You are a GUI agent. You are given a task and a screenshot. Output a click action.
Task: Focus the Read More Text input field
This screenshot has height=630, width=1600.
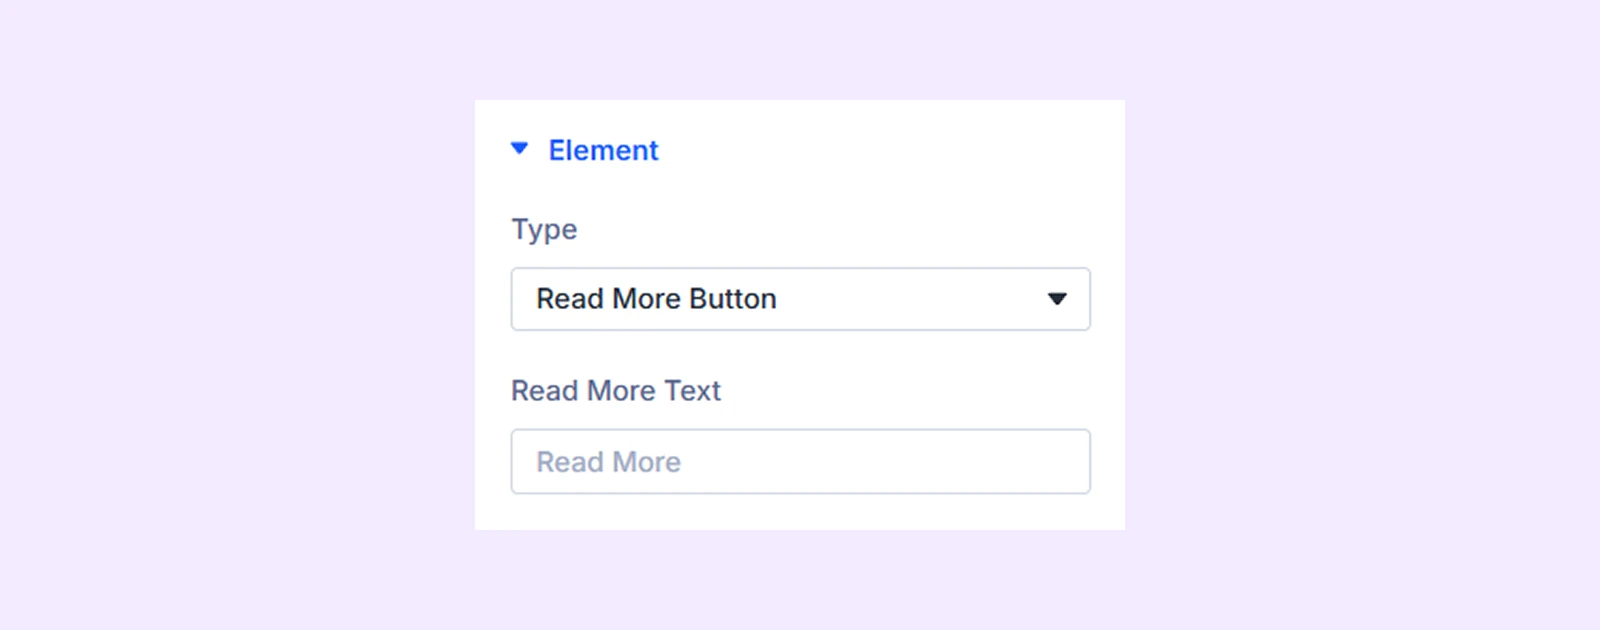click(x=800, y=461)
